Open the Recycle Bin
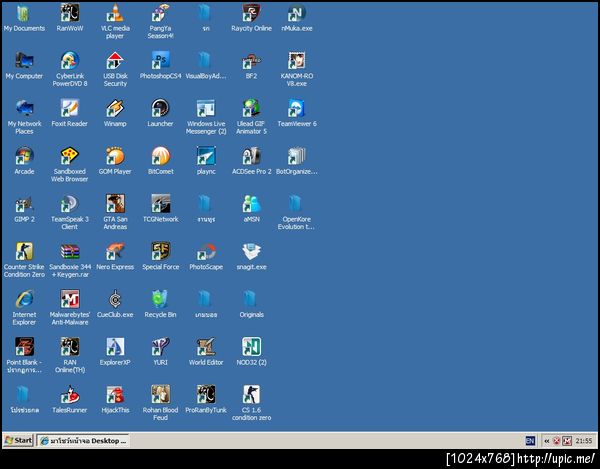Viewport: 600px width, 469px height. [x=160, y=304]
